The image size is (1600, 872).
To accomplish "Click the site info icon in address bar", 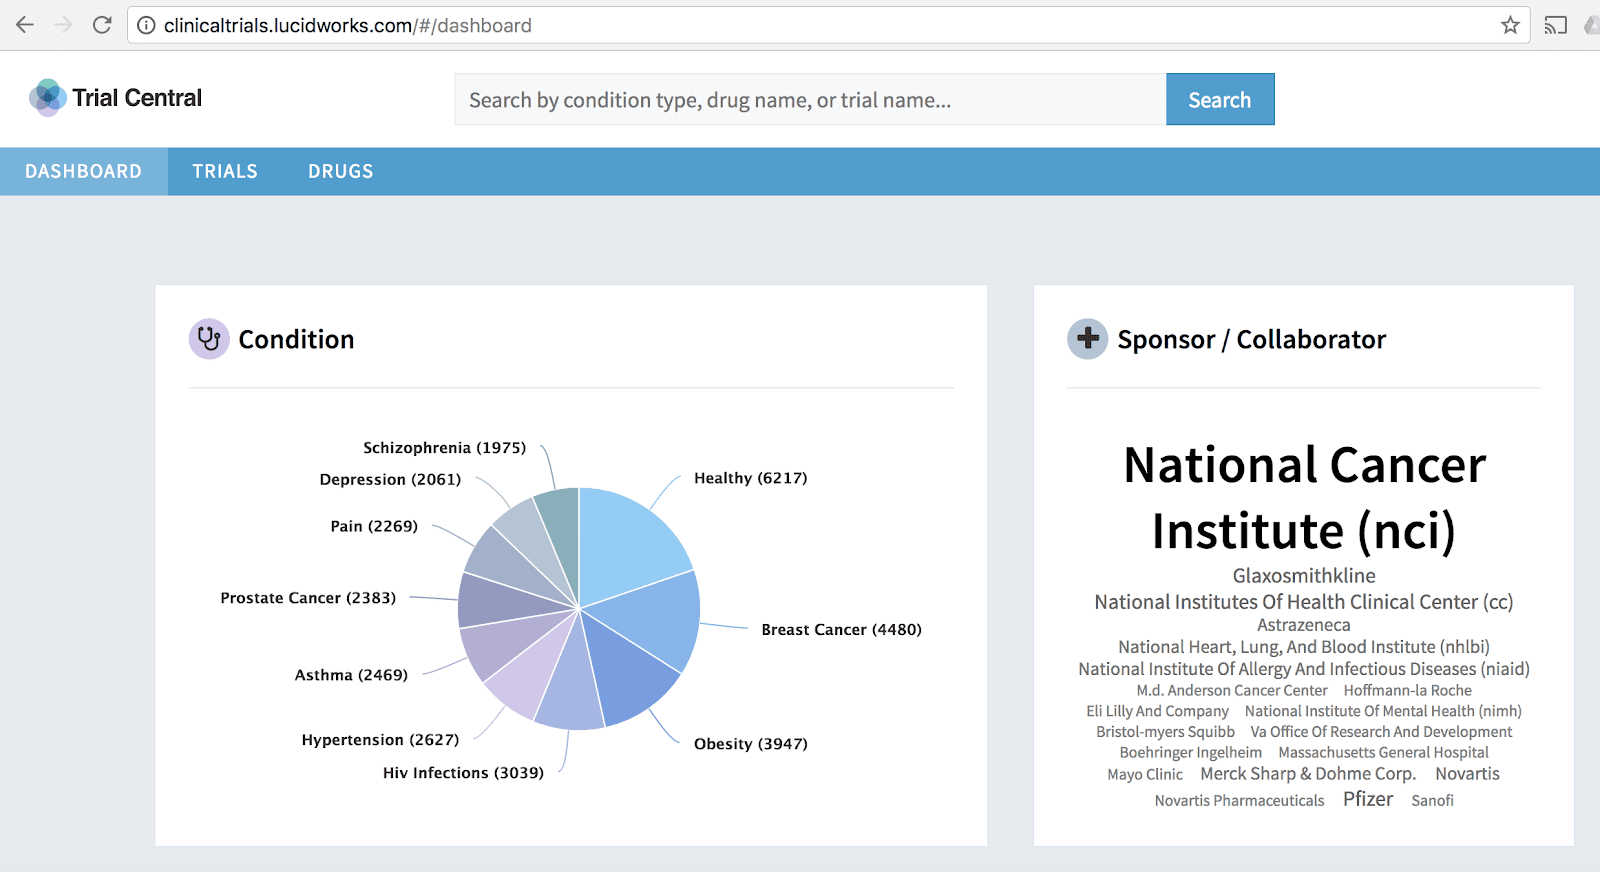I will pyautogui.click(x=146, y=25).
